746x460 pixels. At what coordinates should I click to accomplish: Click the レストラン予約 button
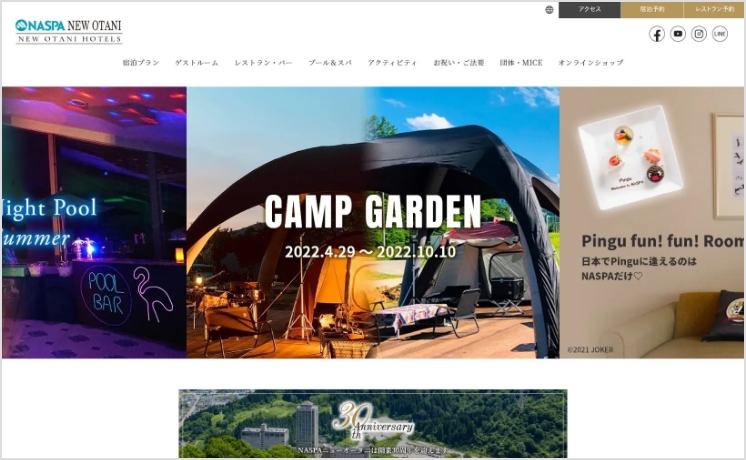[x=714, y=10]
